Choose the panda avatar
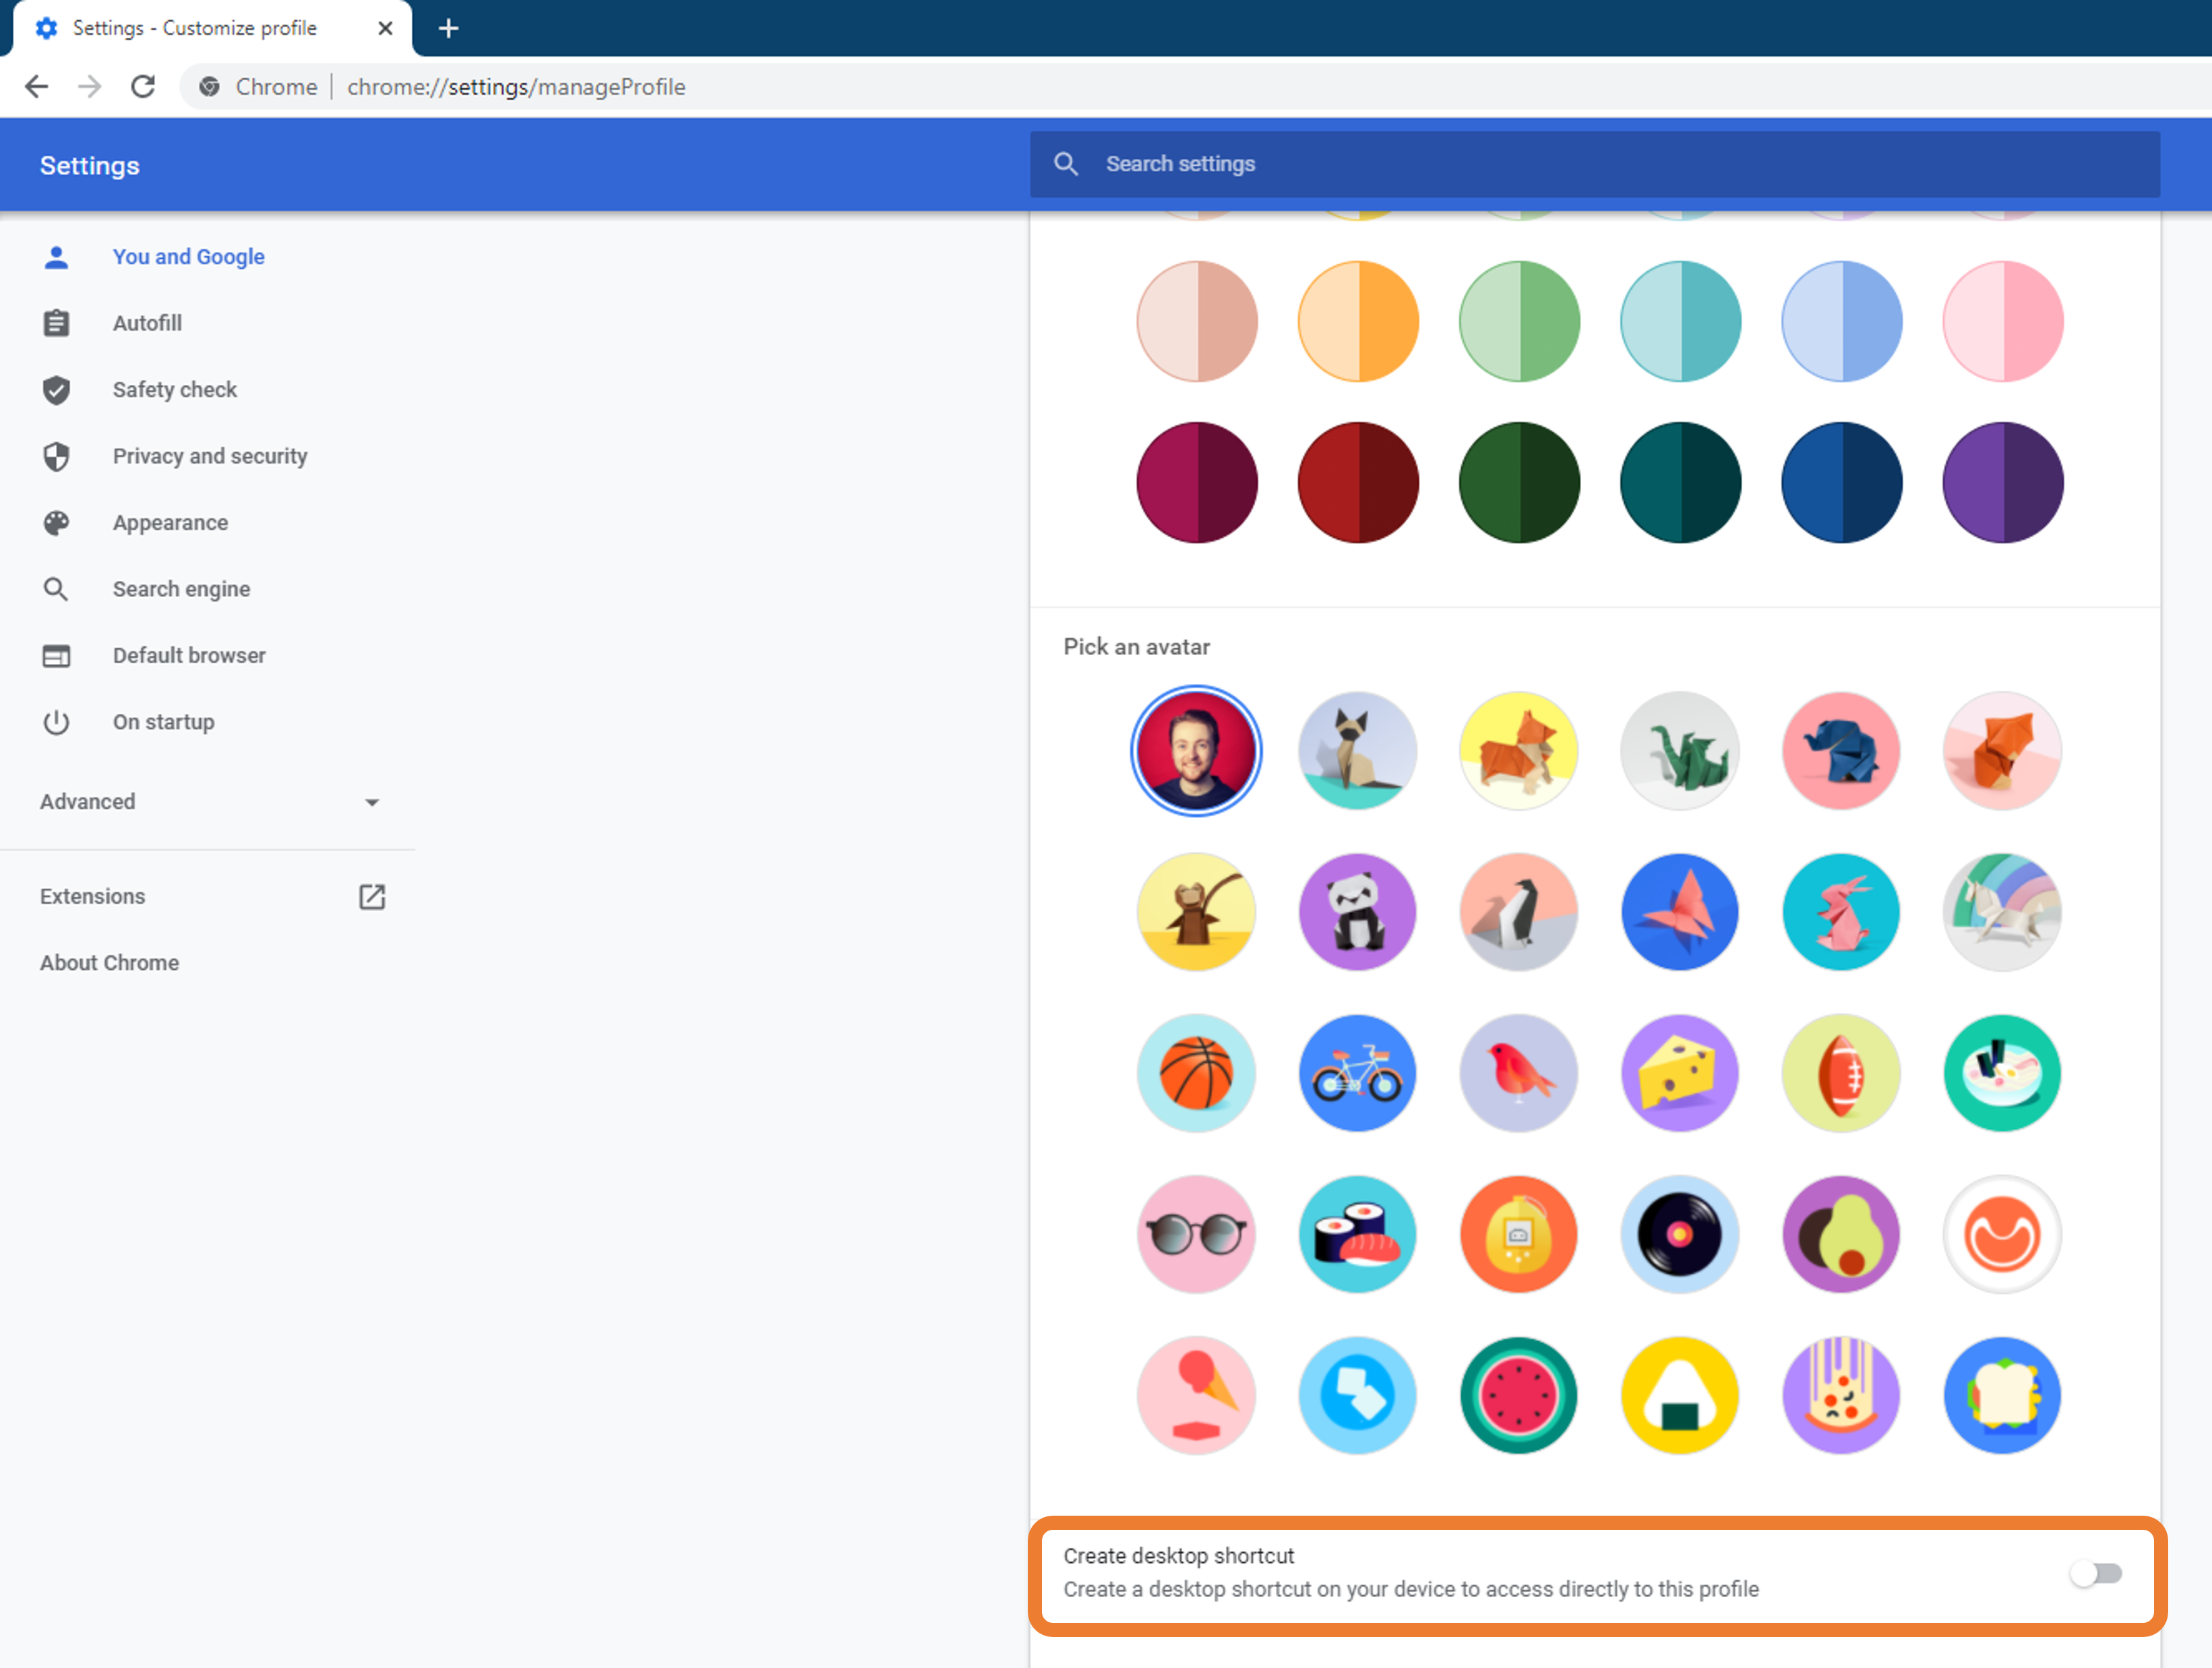 click(x=1357, y=912)
